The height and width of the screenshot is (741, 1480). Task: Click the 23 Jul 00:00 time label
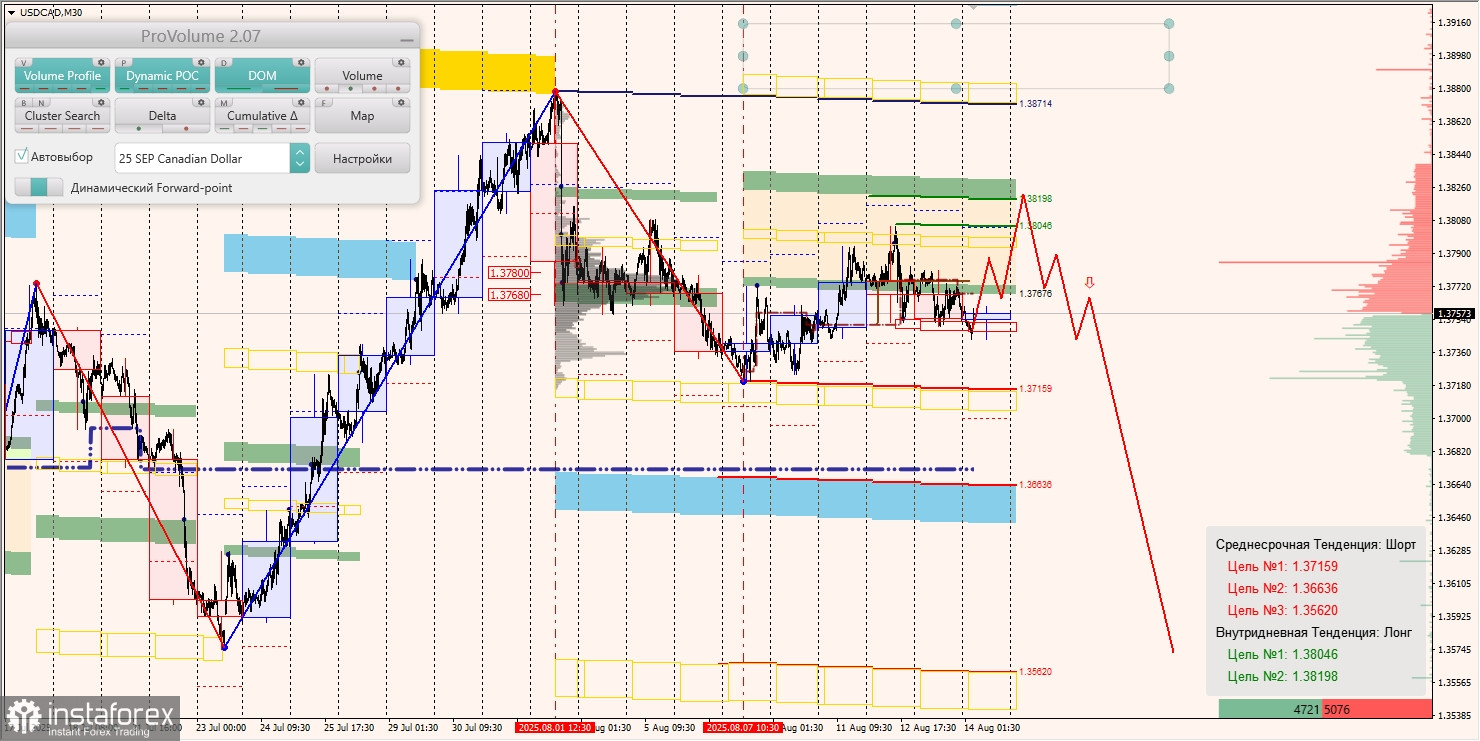pos(221,728)
